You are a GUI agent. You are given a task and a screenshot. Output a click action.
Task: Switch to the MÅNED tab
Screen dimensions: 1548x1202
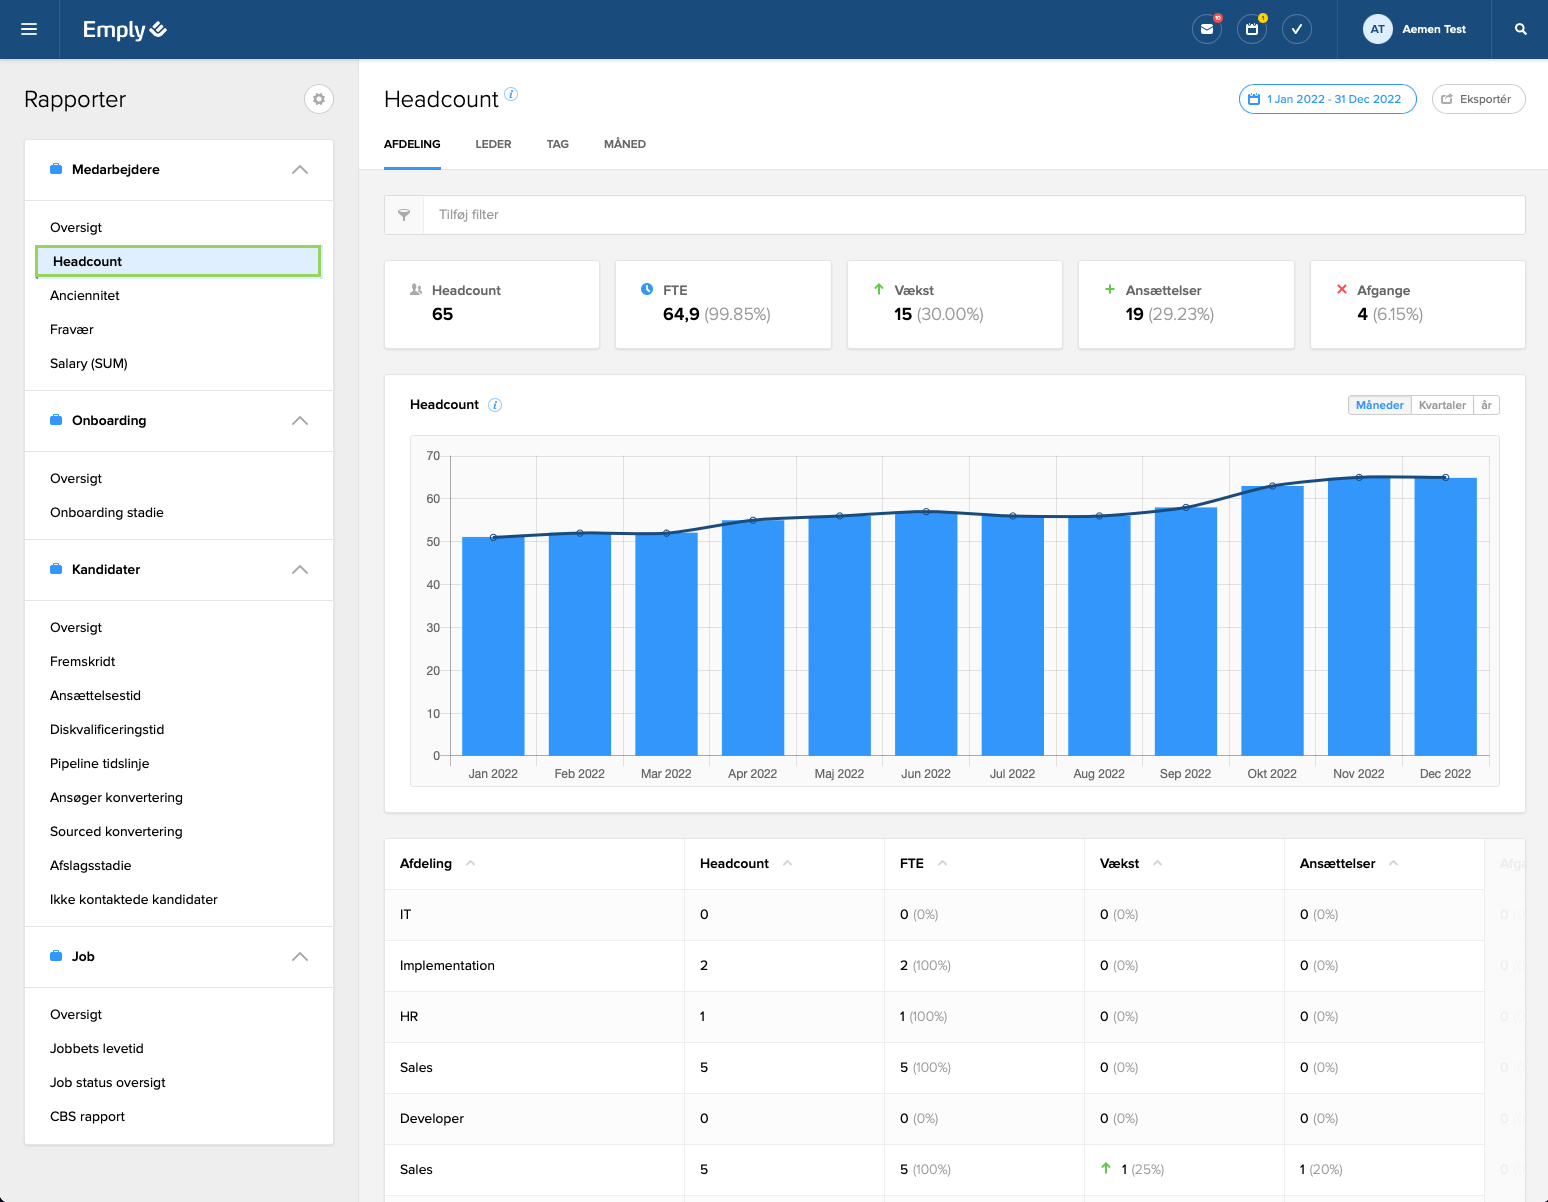[x=624, y=144]
